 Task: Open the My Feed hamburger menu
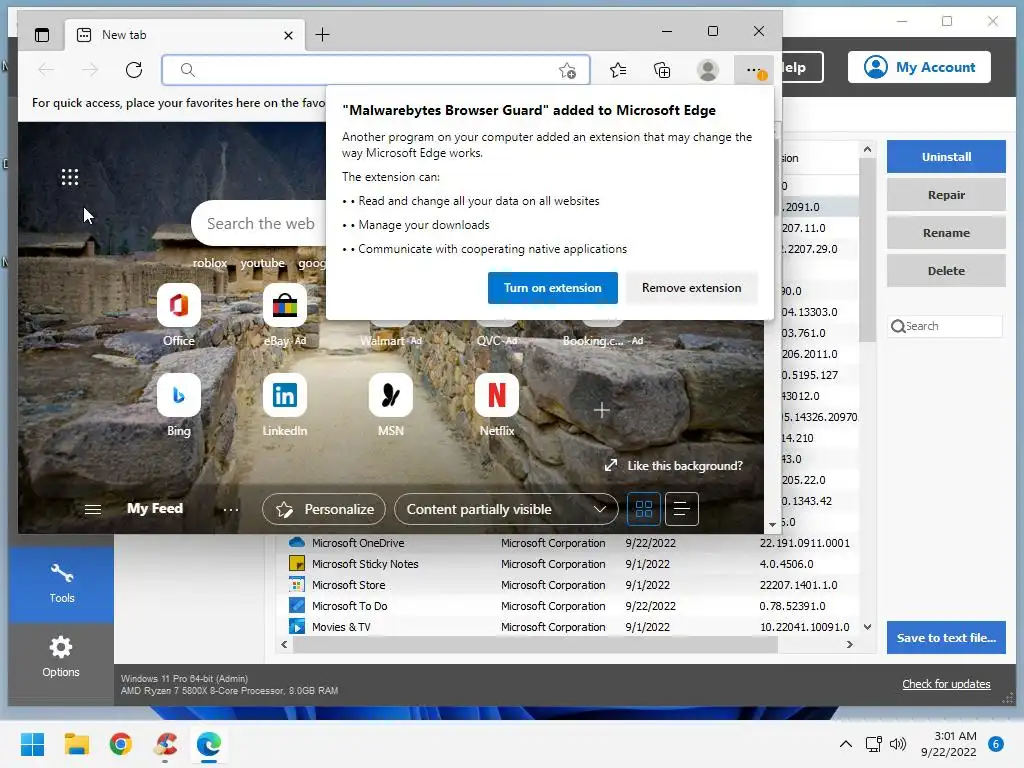pos(93,509)
